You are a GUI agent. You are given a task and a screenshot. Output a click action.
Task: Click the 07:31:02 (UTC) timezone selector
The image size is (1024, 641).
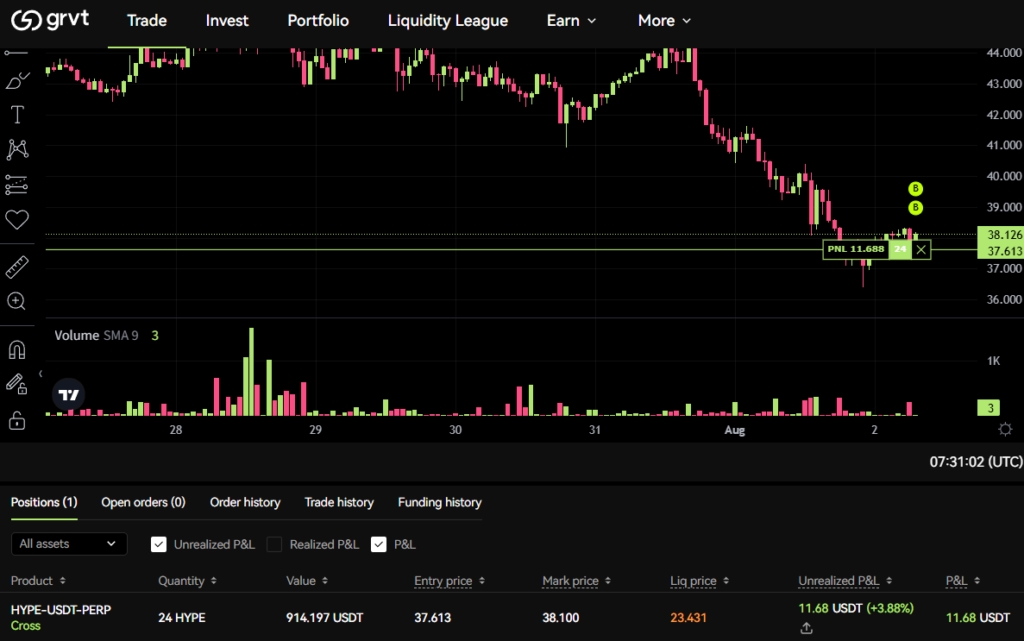pos(976,462)
